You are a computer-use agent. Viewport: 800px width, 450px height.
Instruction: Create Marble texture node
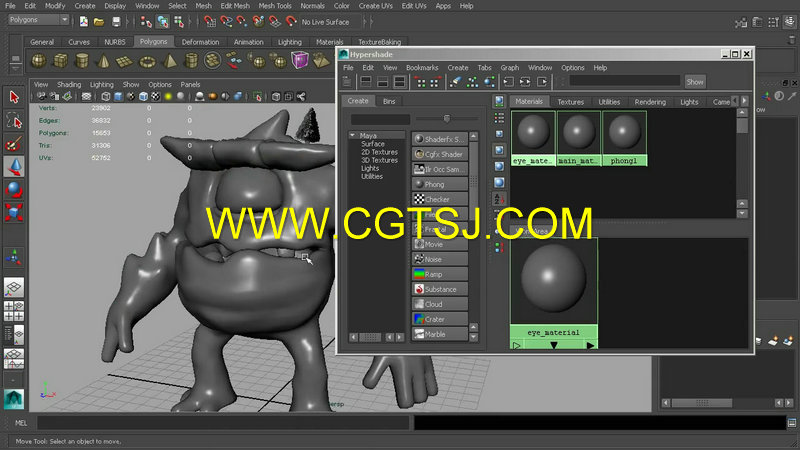[x=440, y=334]
